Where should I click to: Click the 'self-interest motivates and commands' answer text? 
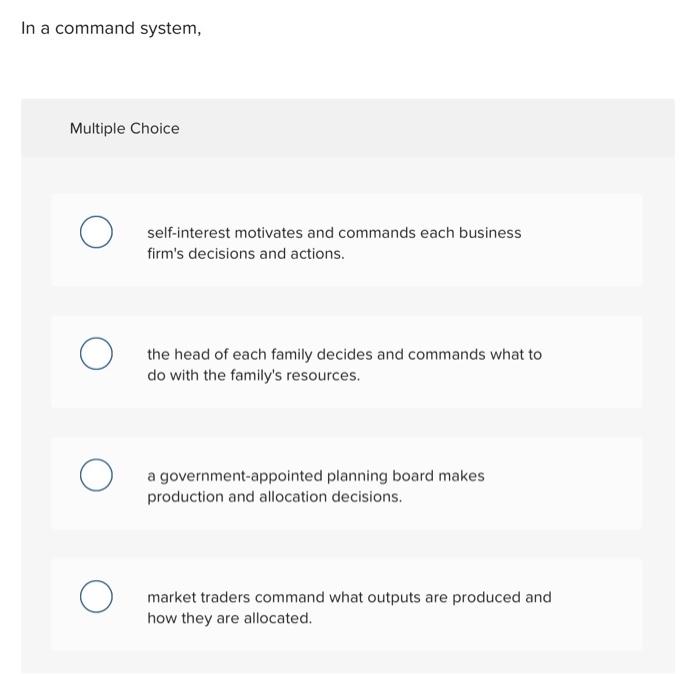tap(333, 233)
